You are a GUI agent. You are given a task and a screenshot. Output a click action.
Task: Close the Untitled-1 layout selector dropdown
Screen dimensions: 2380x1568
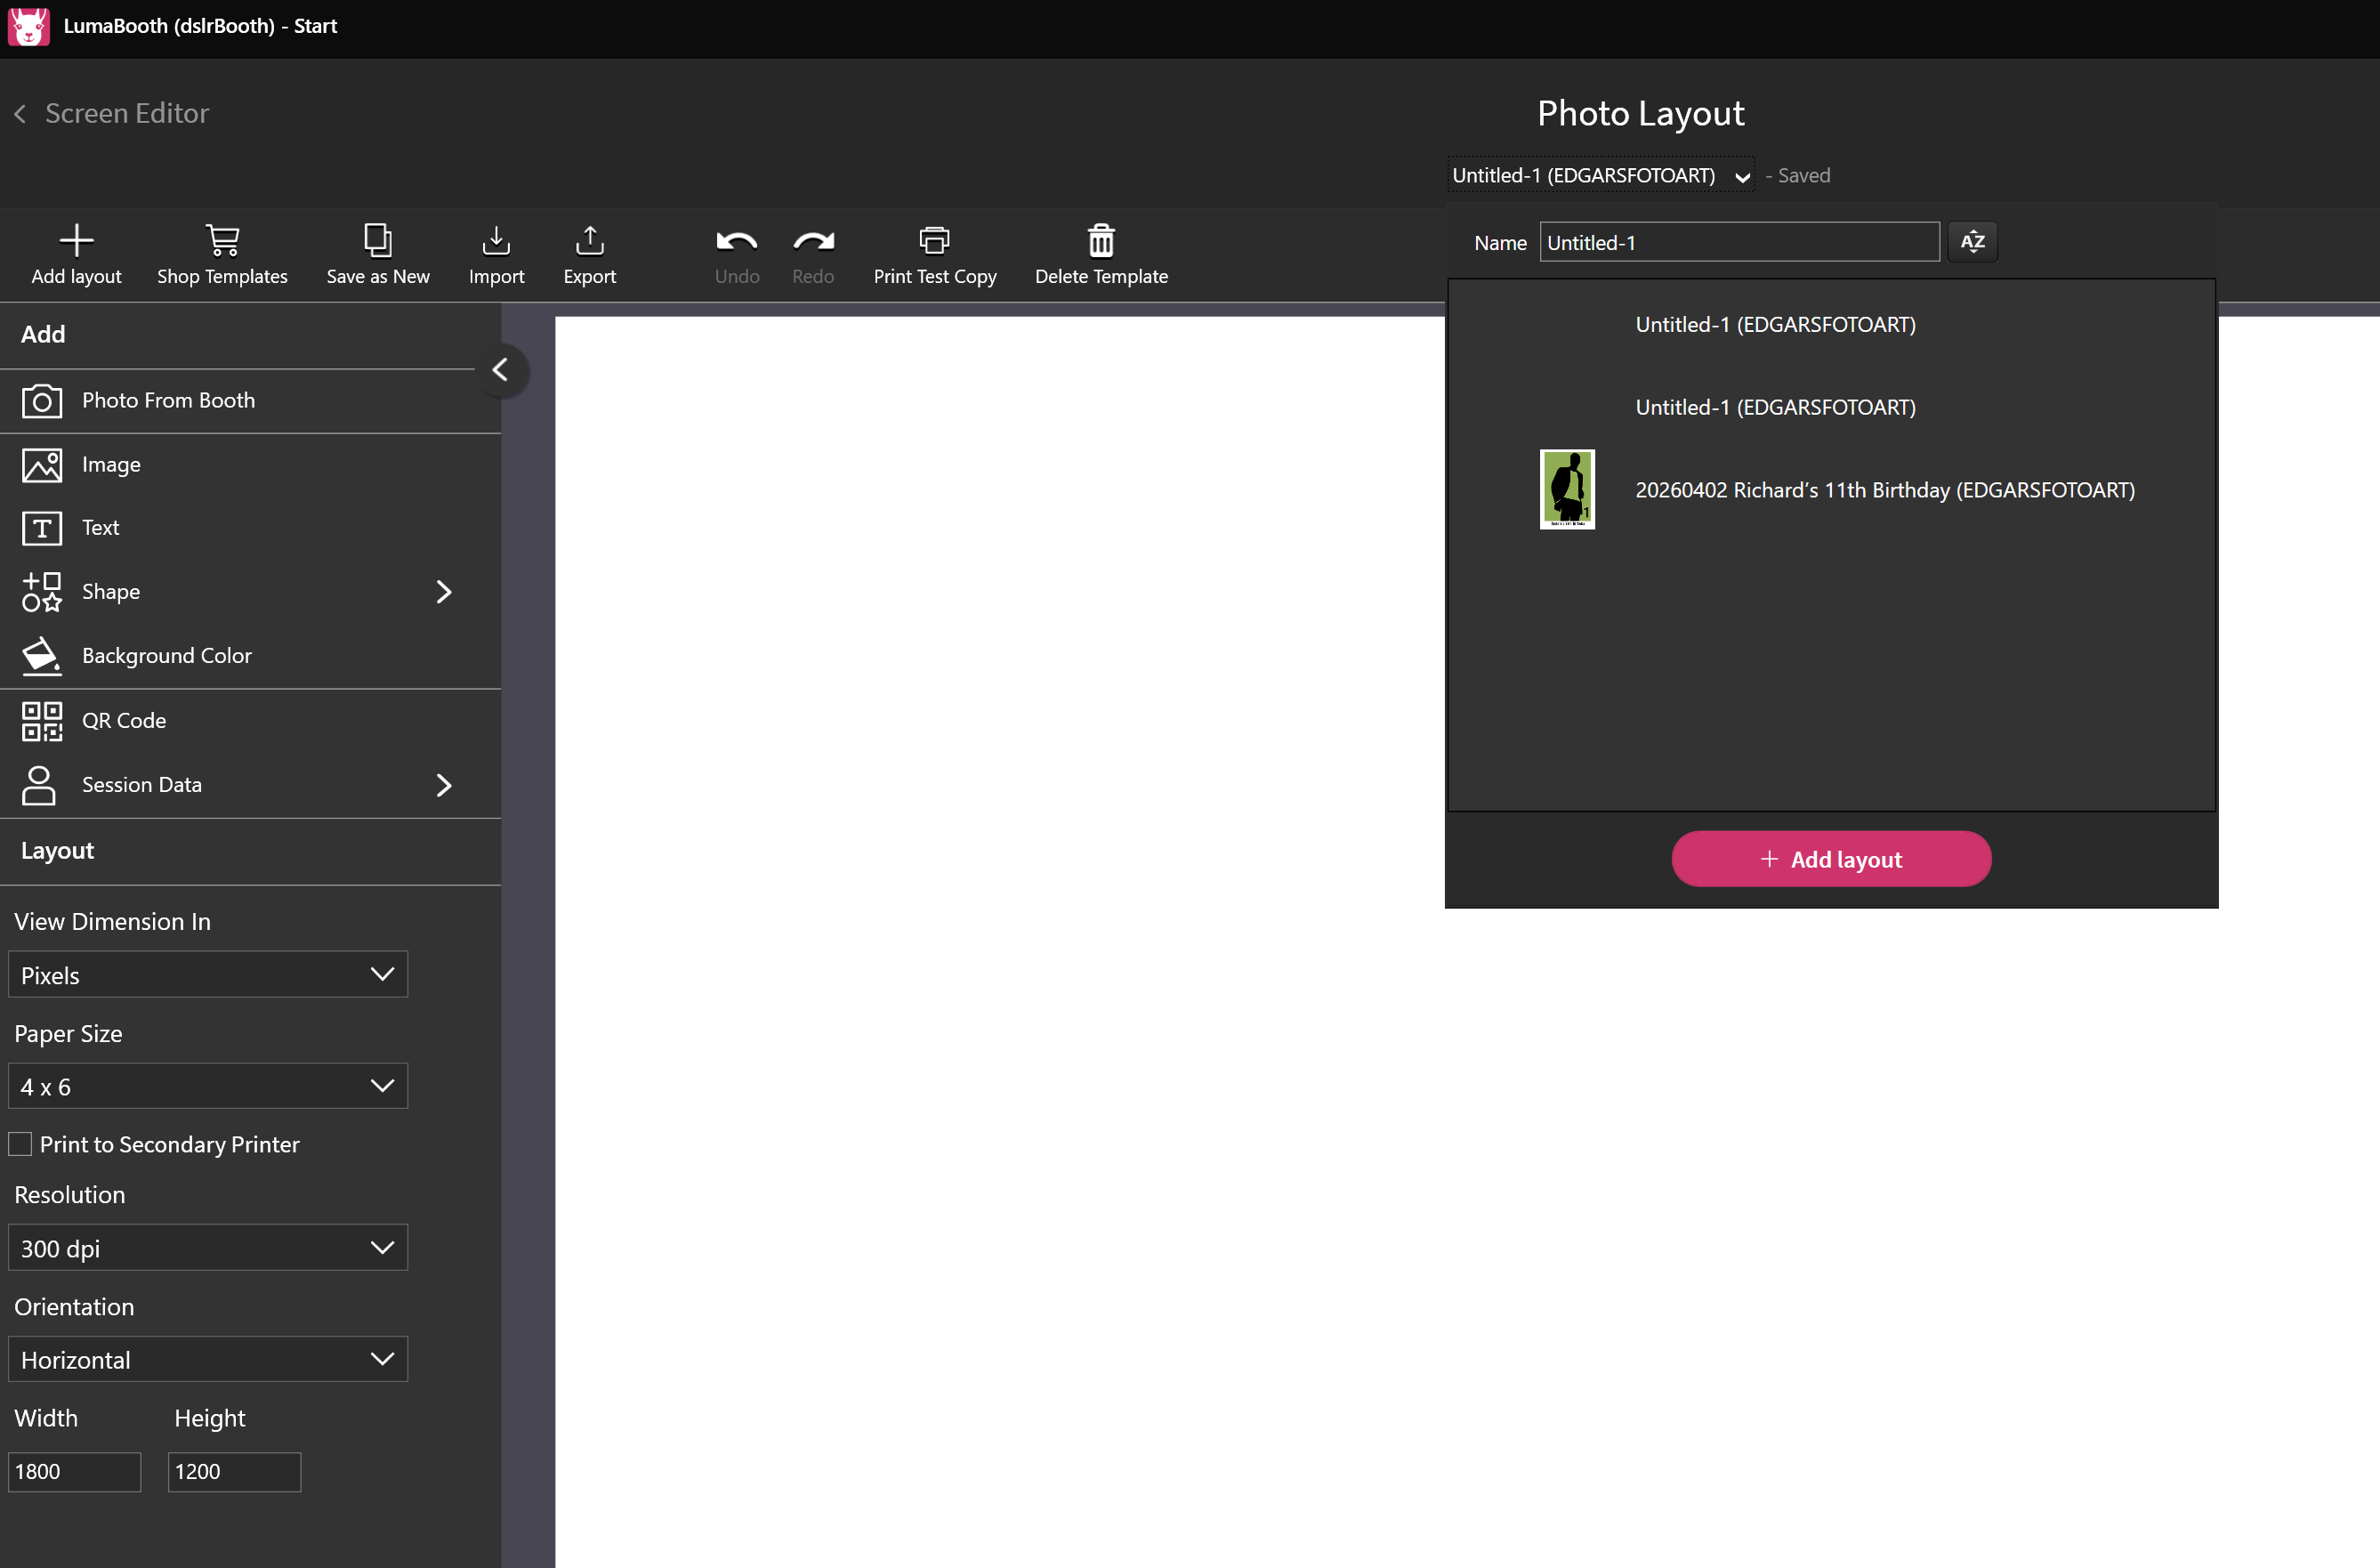click(1600, 175)
